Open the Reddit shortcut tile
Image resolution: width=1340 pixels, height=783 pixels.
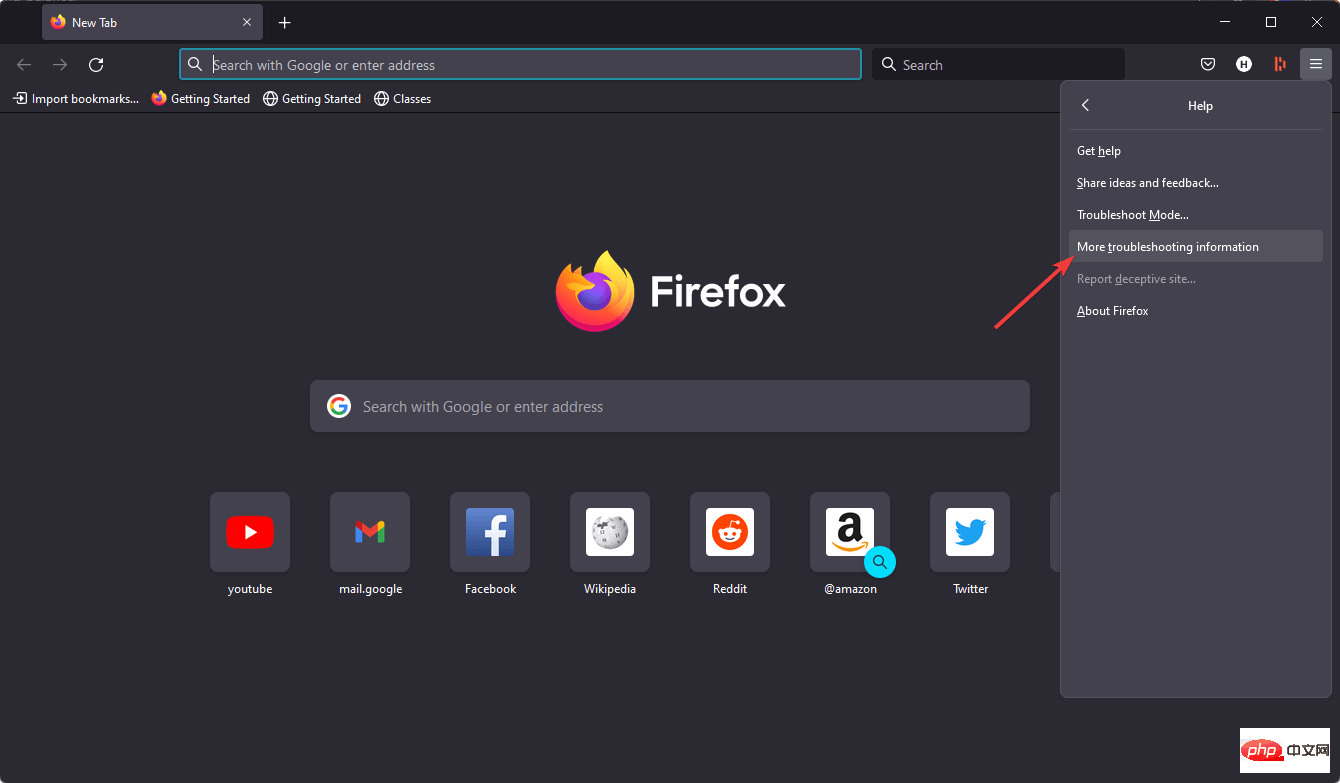pos(730,532)
